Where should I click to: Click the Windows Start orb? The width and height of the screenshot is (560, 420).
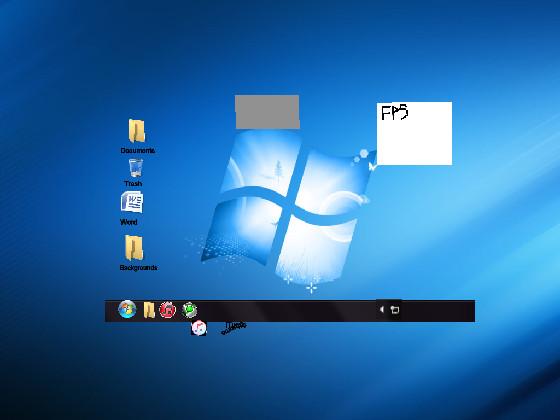[127, 309]
